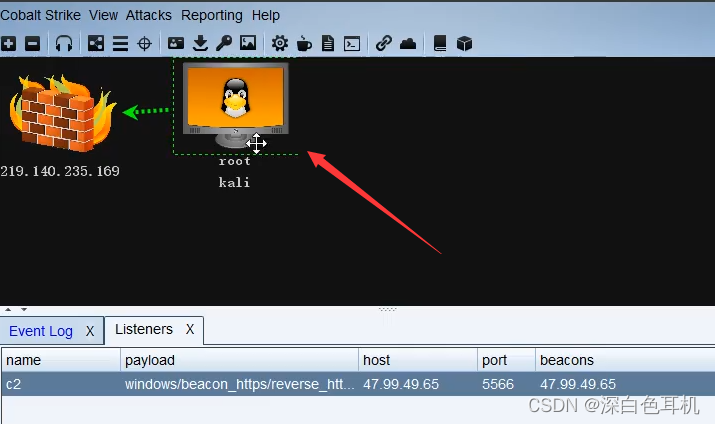Open screenshots picture icon
This screenshot has height=424, width=715.
point(248,44)
